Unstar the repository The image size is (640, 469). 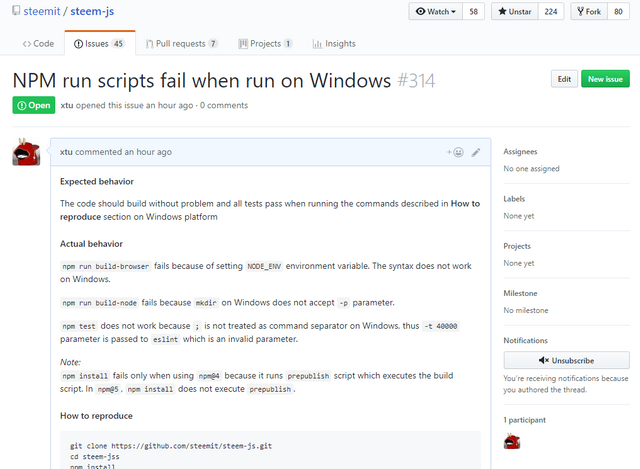point(515,11)
